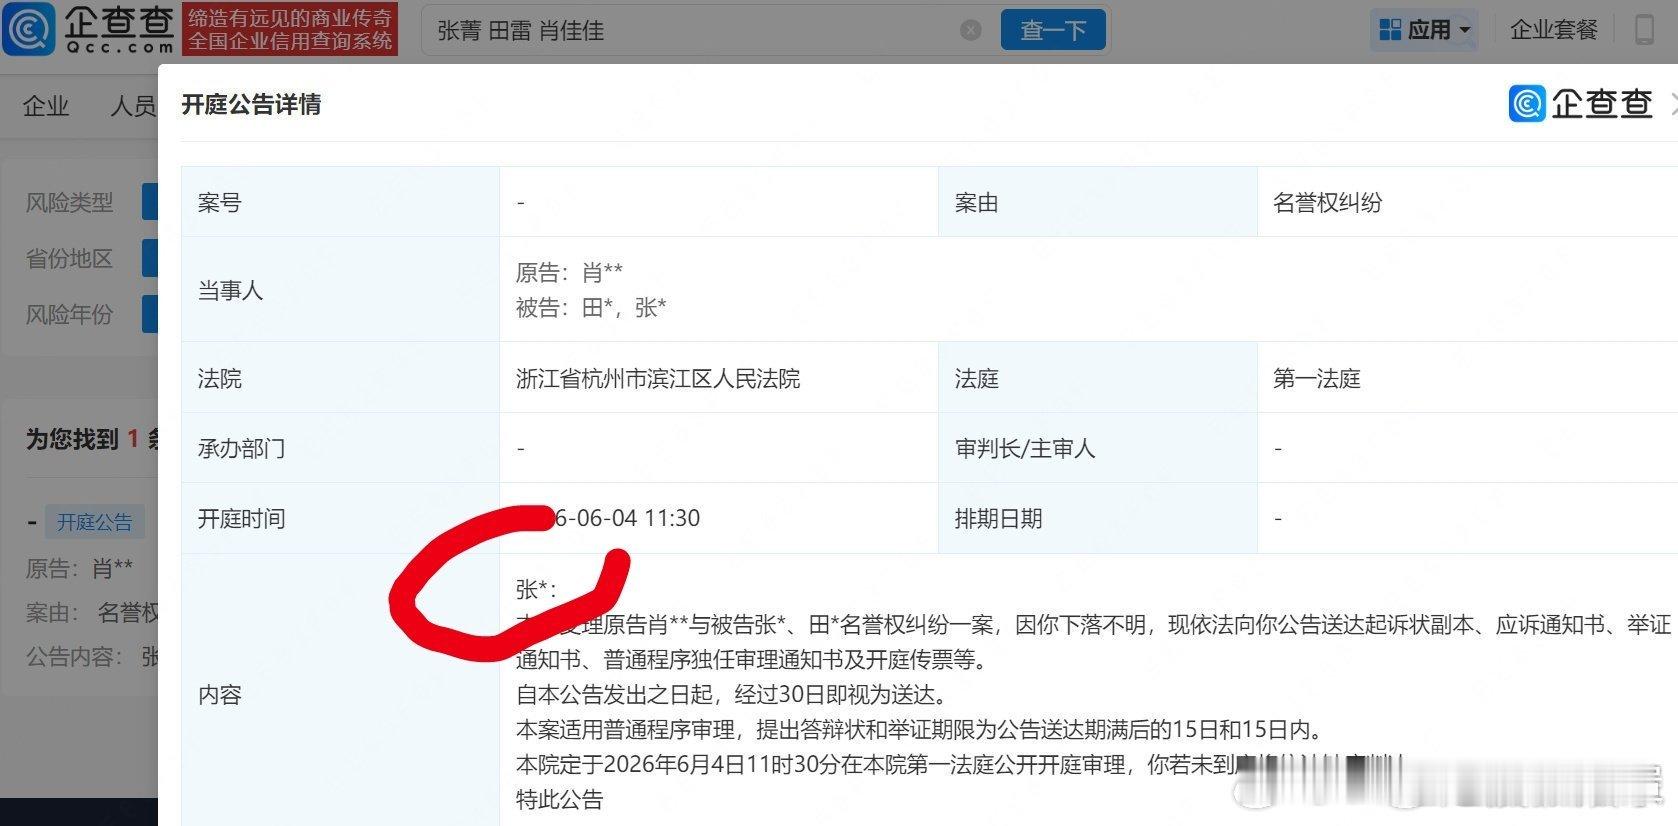Open the 开庭公告 tag in results

pos(94,522)
